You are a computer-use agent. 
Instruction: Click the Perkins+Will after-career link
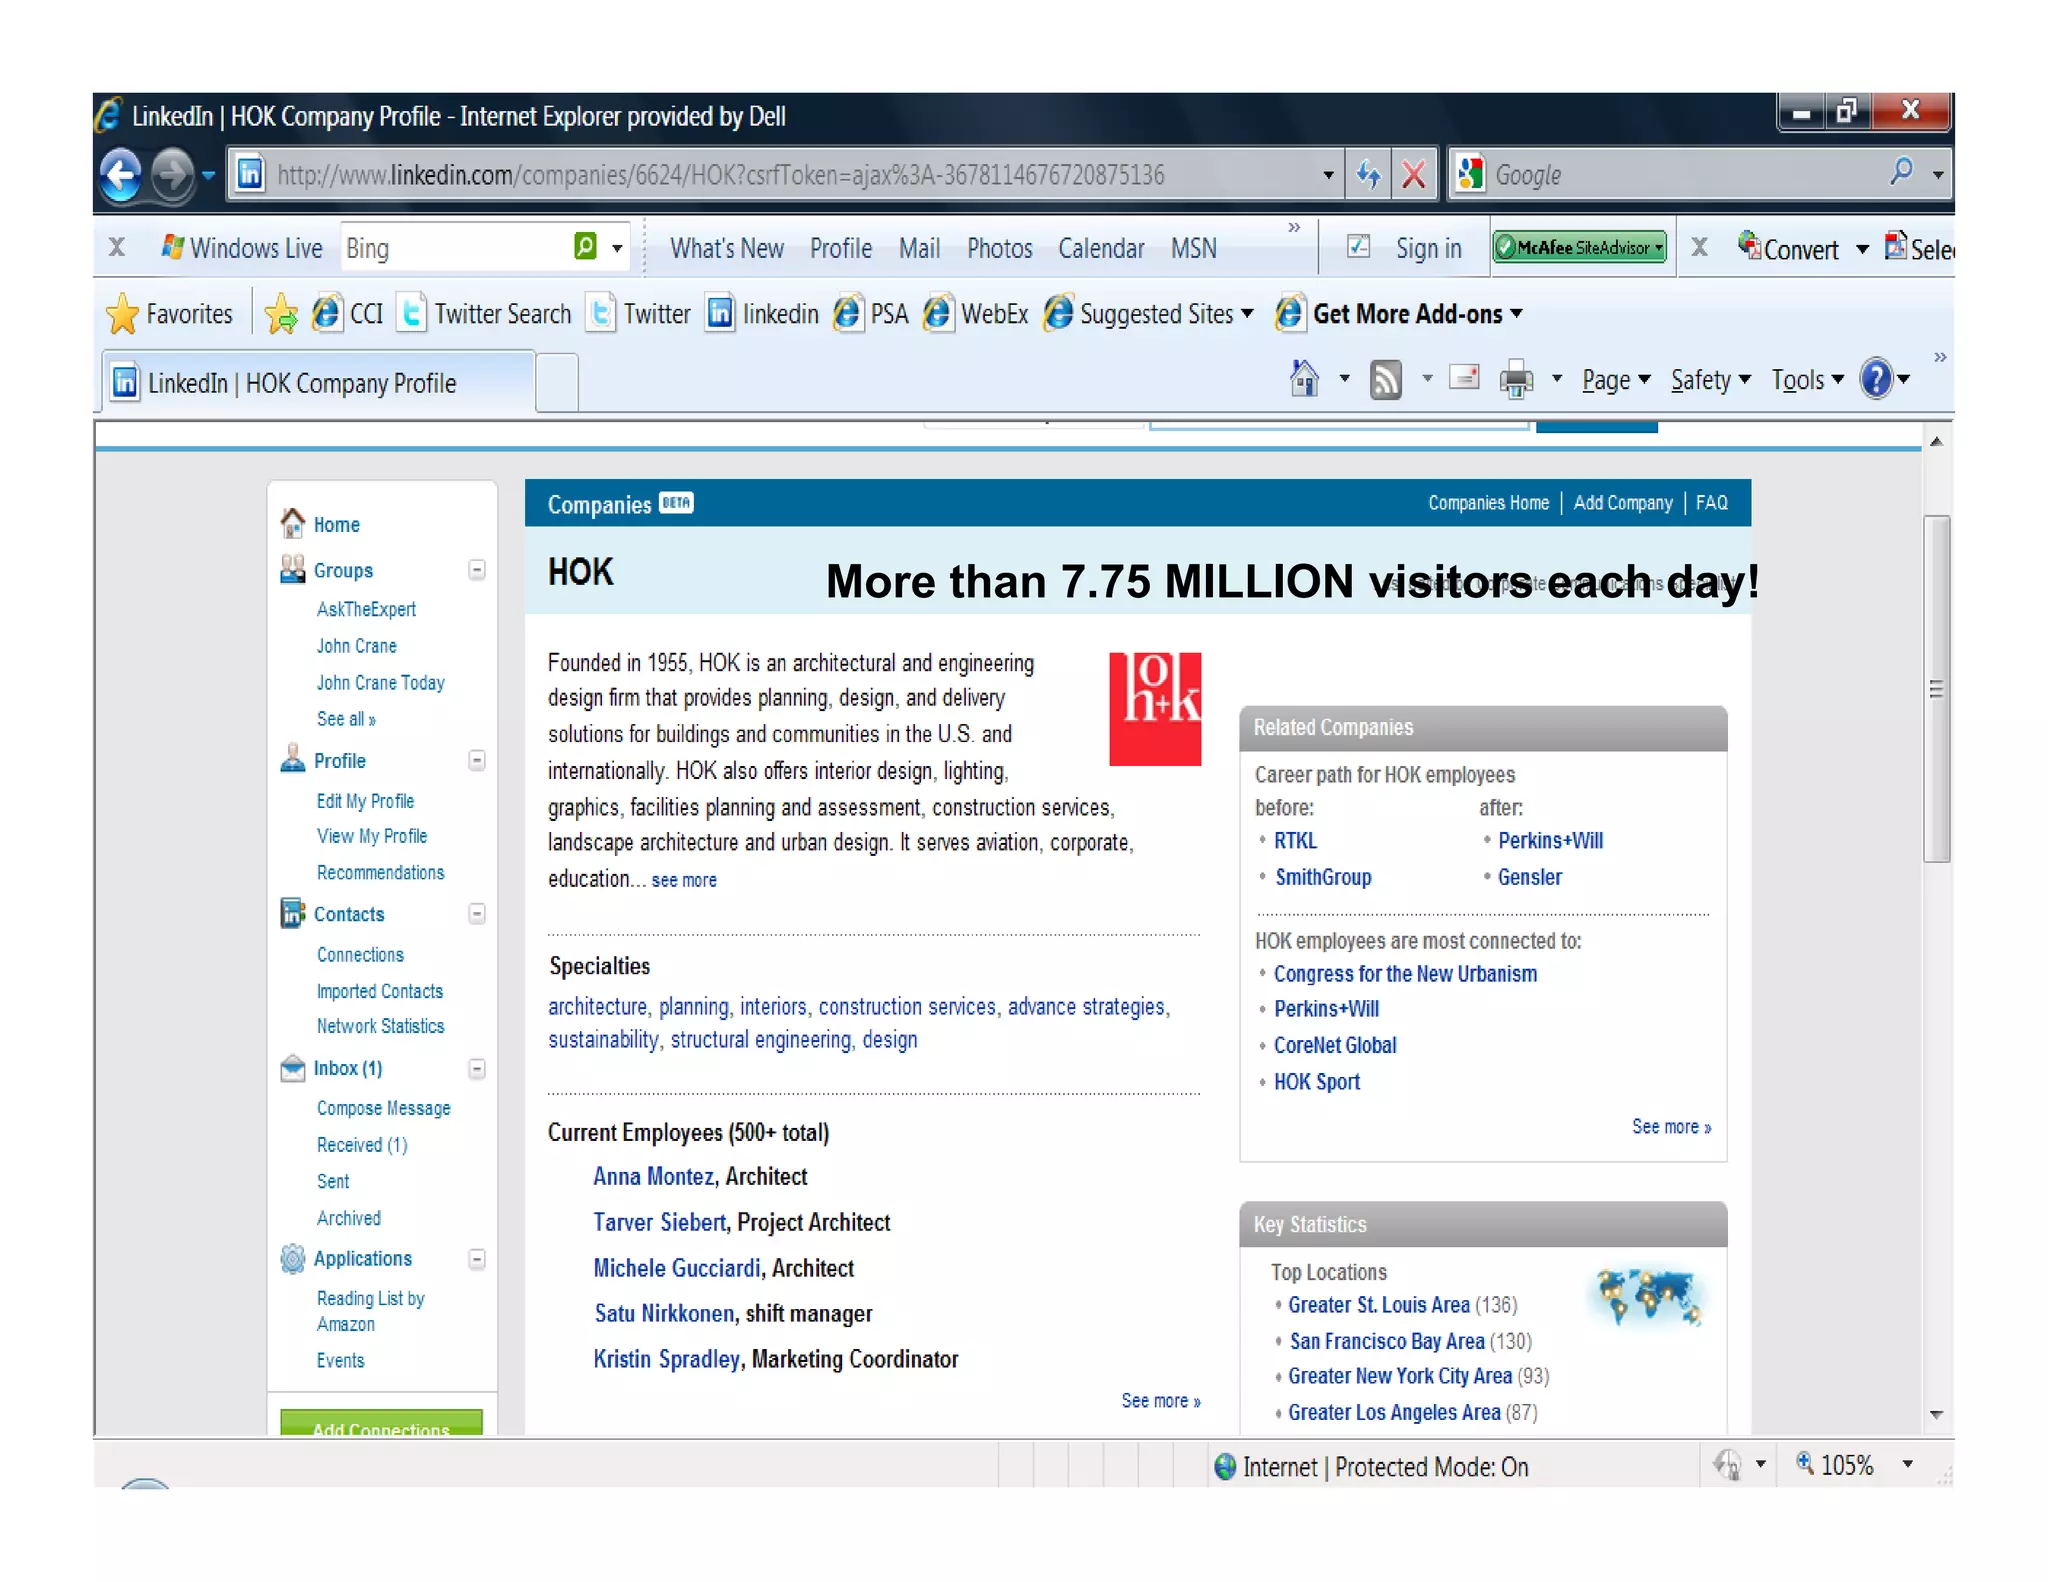click(1550, 841)
